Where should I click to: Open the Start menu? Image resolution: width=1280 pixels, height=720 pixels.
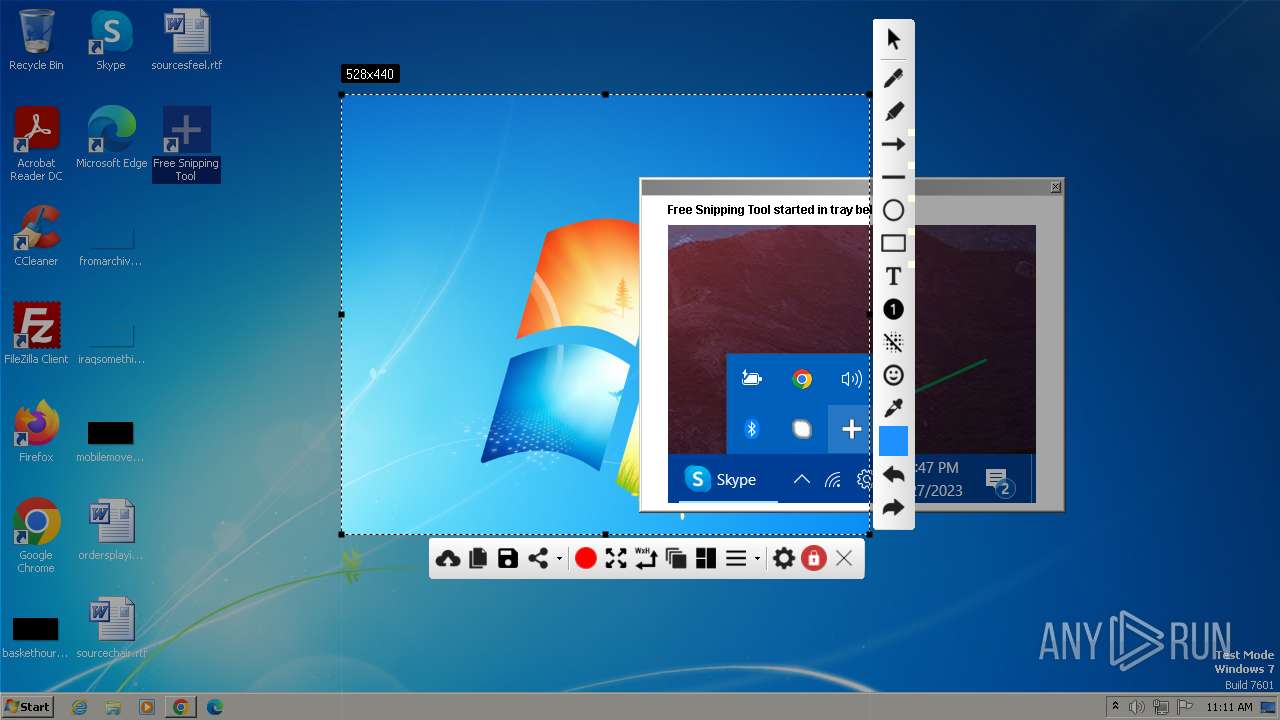(x=27, y=706)
